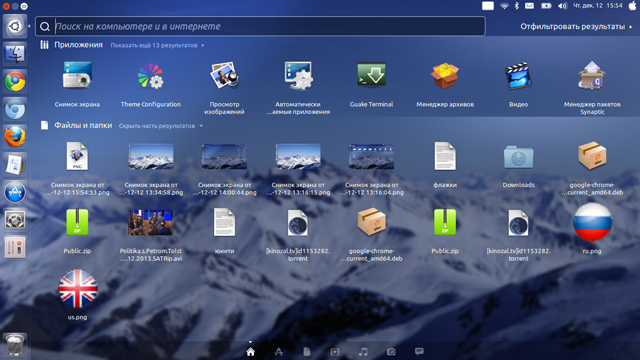Open screenshot thumbnail 12-12 14:00:44.png
This screenshot has width=640, height=360.
(224, 156)
